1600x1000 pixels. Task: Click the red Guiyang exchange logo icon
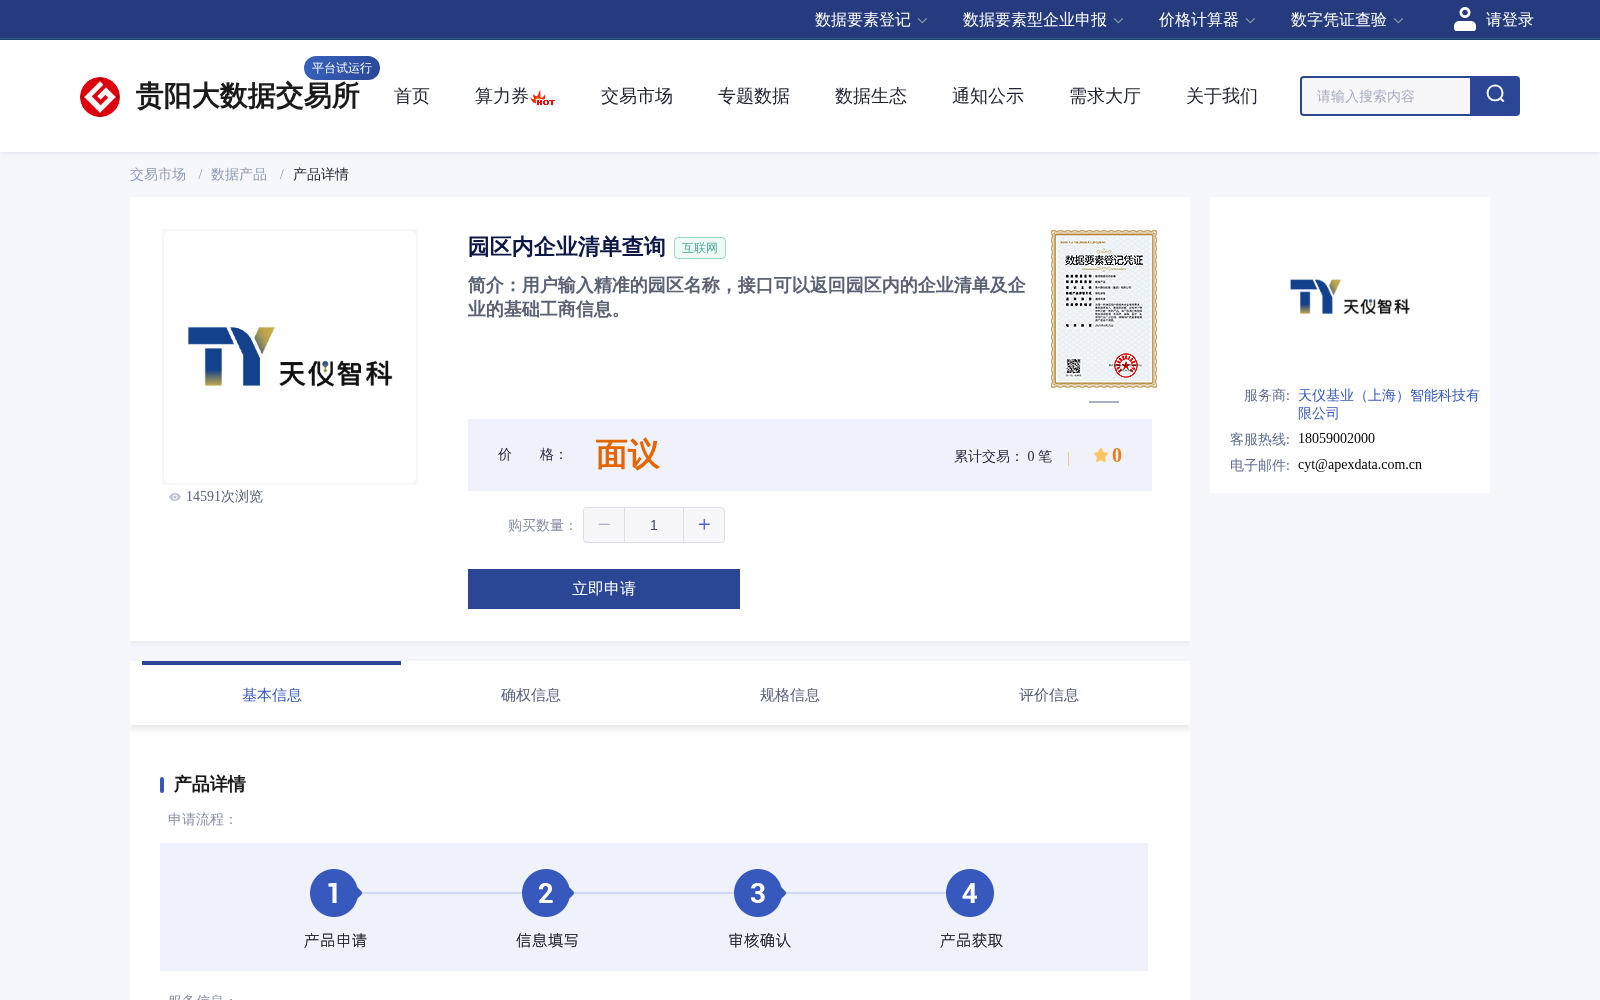click(x=100, y=97)
